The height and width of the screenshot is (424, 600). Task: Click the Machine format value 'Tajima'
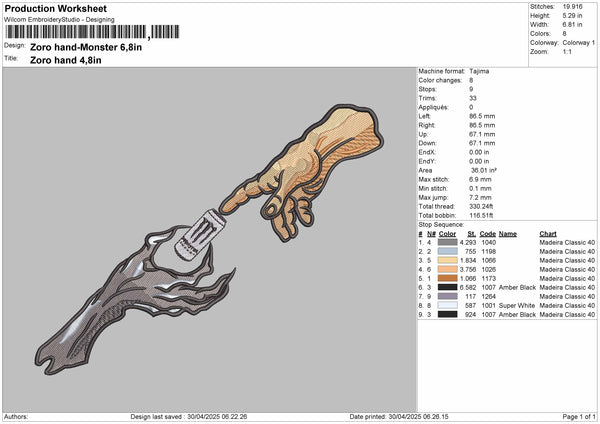pyautogui.click(x=479, y=72)
